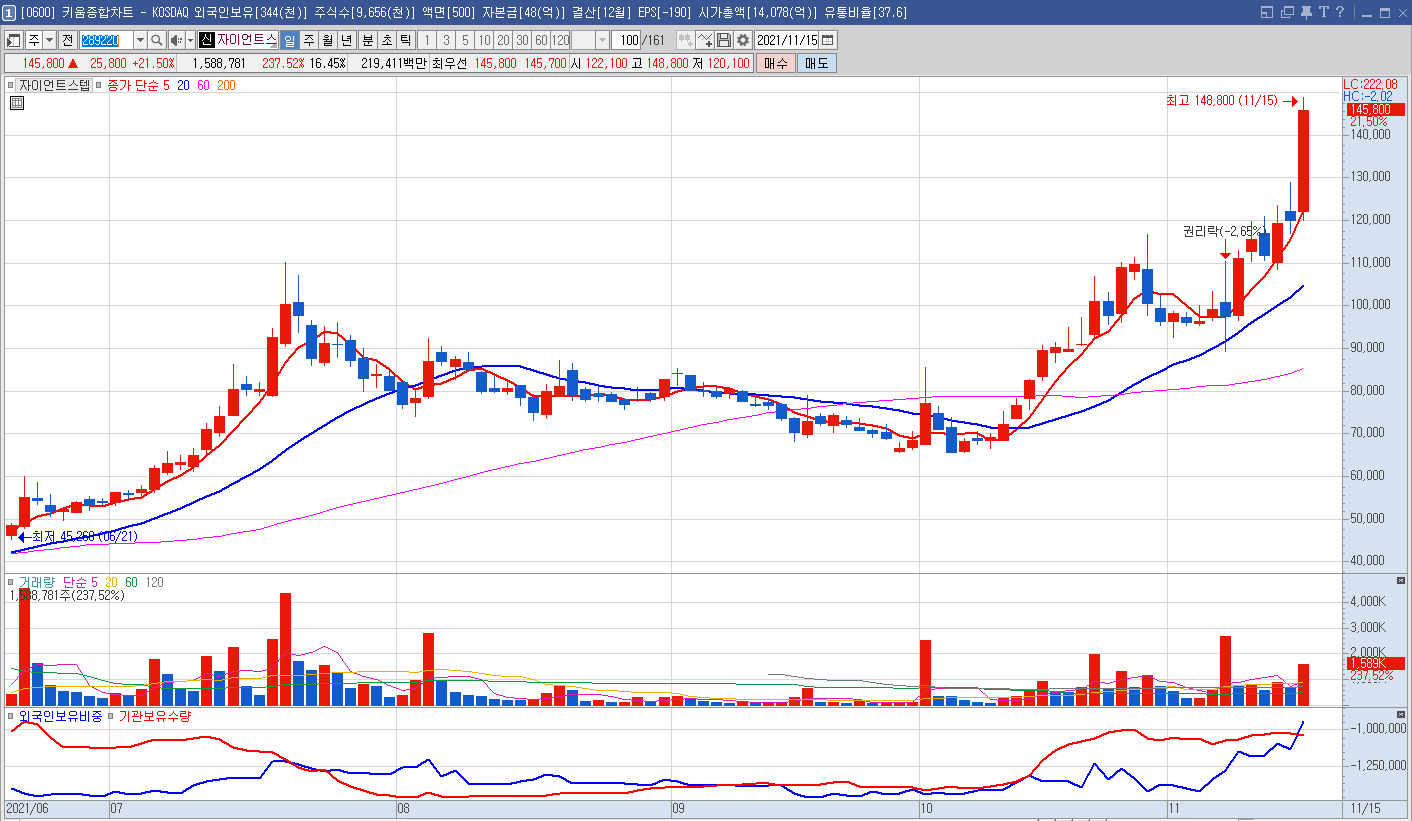Choose interval preset 120
The image size is (1412, 821).
click(x=560, y=40)
